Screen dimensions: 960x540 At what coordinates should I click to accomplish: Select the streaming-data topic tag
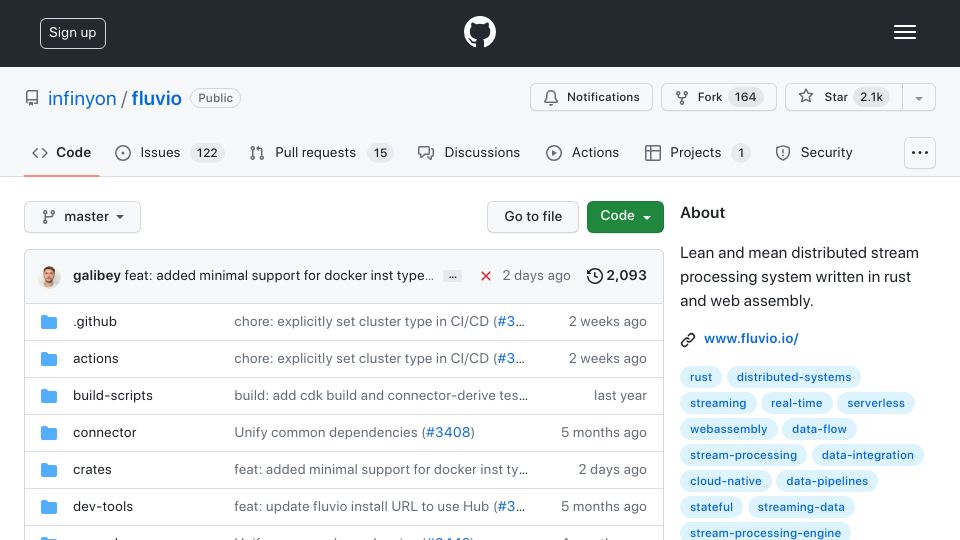801,508
